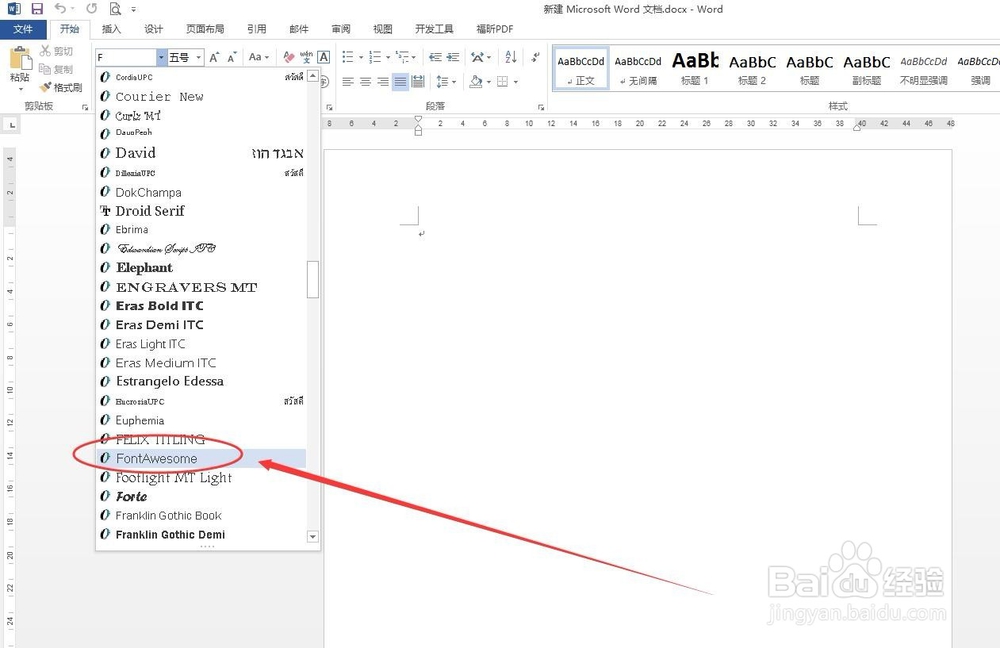Decrease font size with shrink font icon

pos(232,57)
